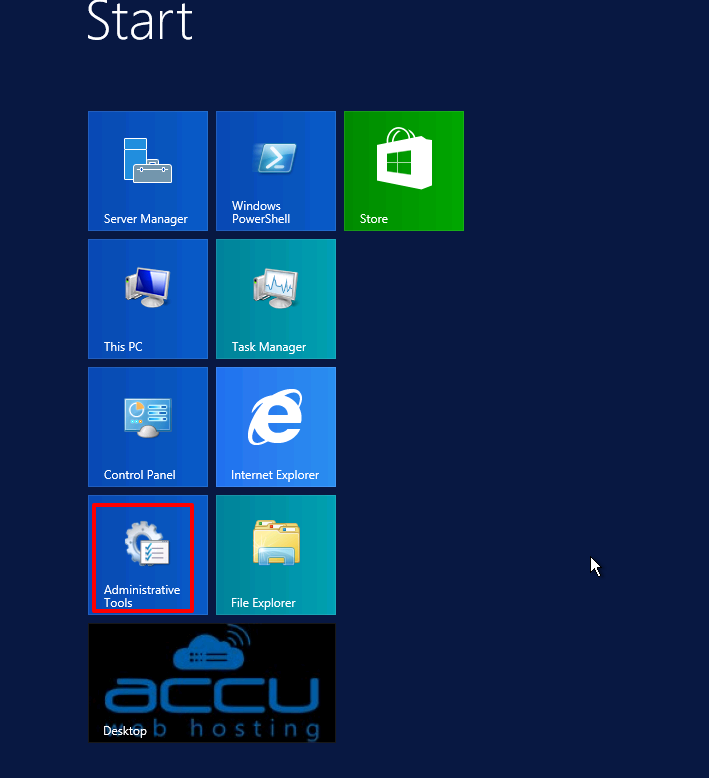Click the 'Server Manager' tile label

[146, 219]
